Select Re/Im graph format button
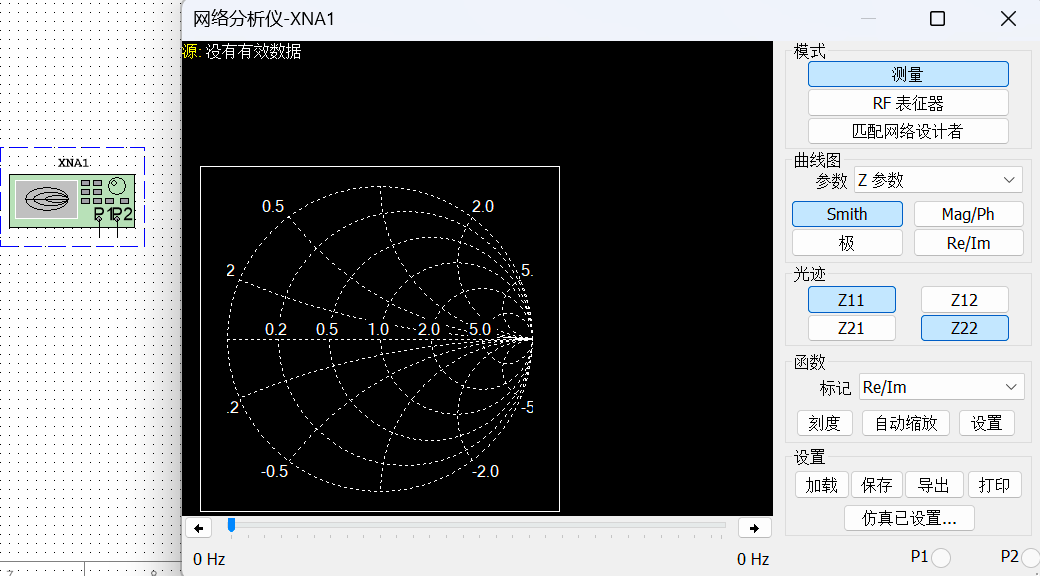This screenshot has height=576, width=1040. pos(968,243)
